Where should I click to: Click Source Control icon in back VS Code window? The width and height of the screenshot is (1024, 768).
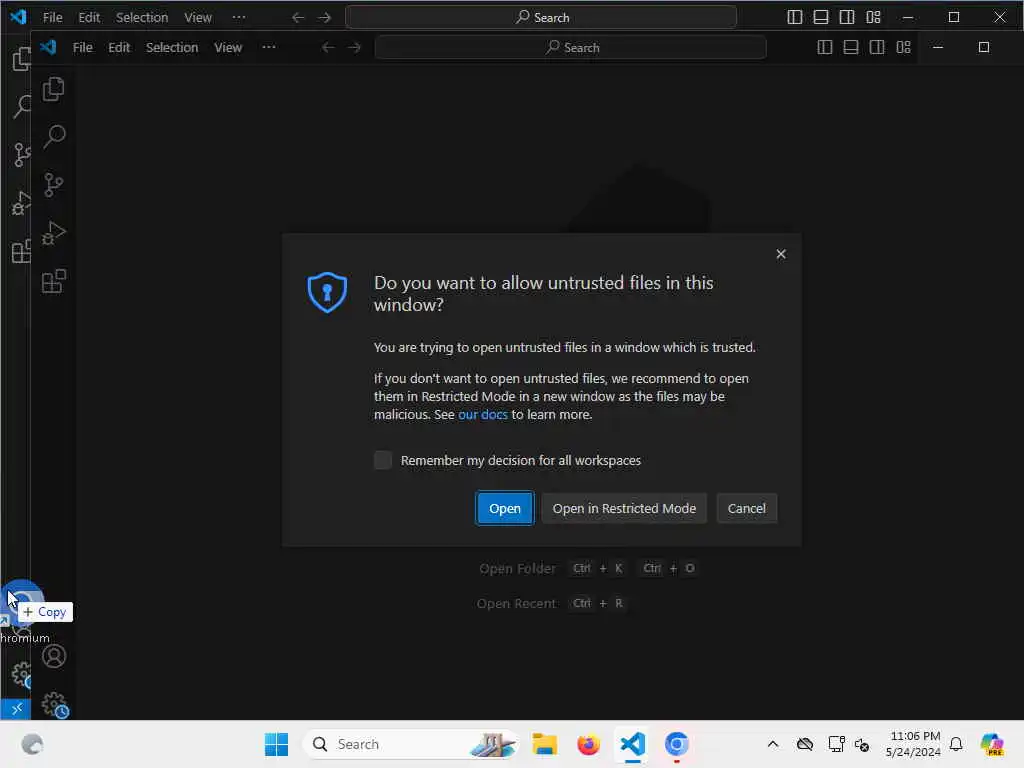(x=20, y=154)
